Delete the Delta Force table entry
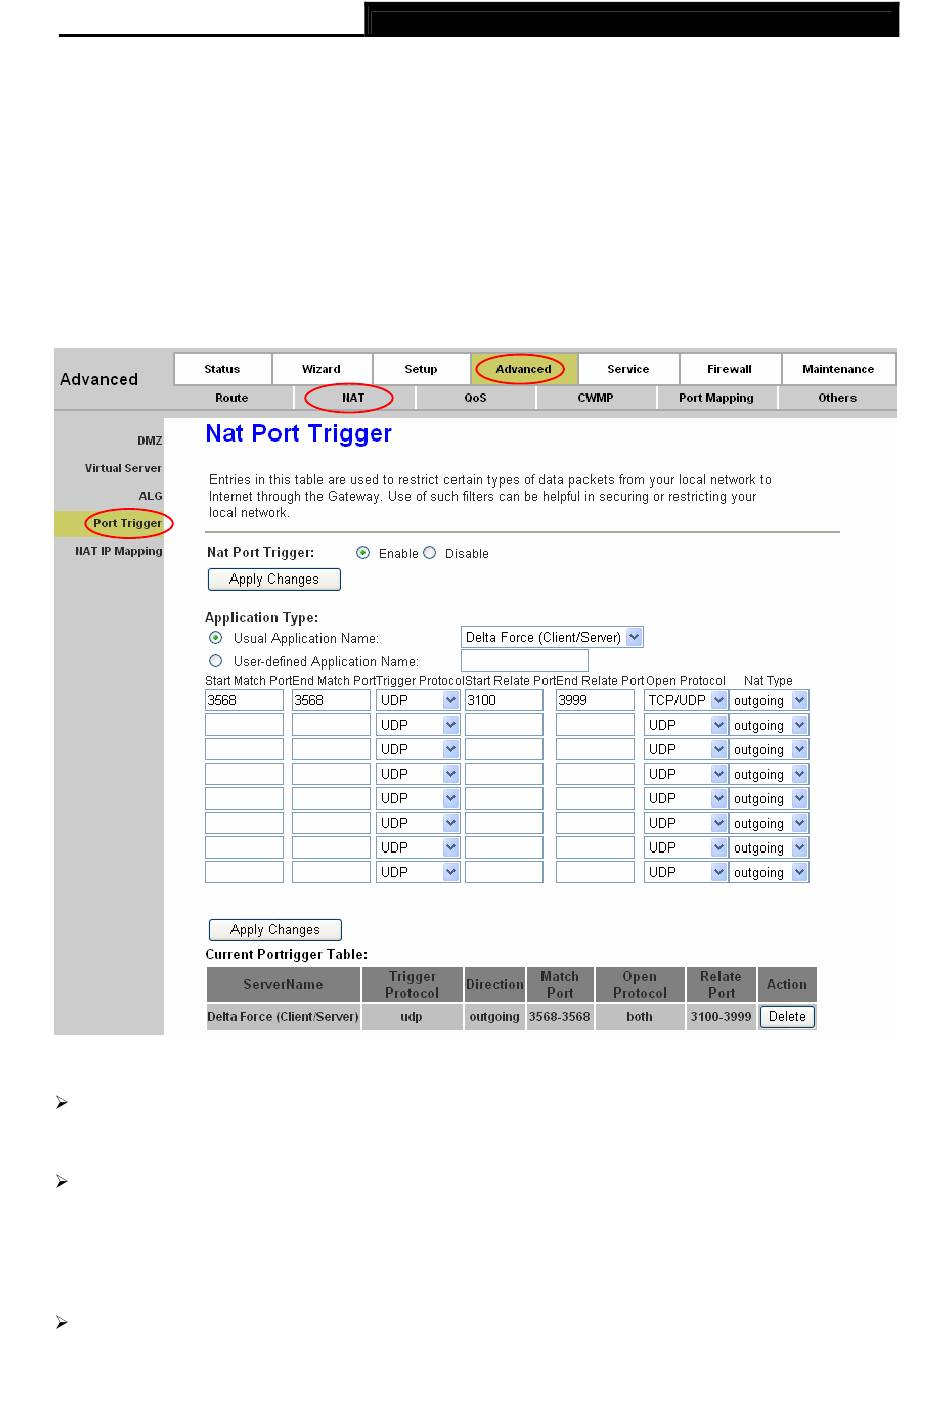 (787, 1017)
